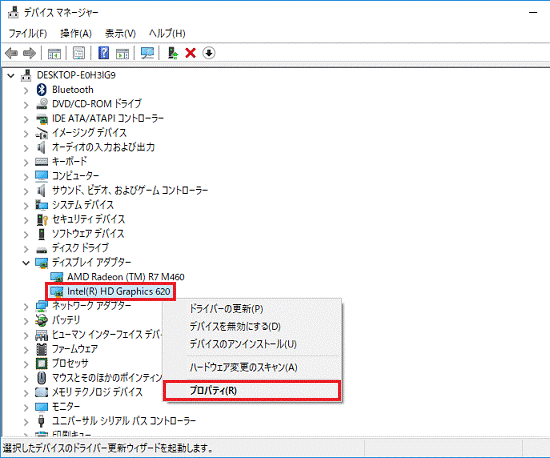Click the Update driver toolbar icon
Screen dimensions: 550x458
(x=173, y=53)
